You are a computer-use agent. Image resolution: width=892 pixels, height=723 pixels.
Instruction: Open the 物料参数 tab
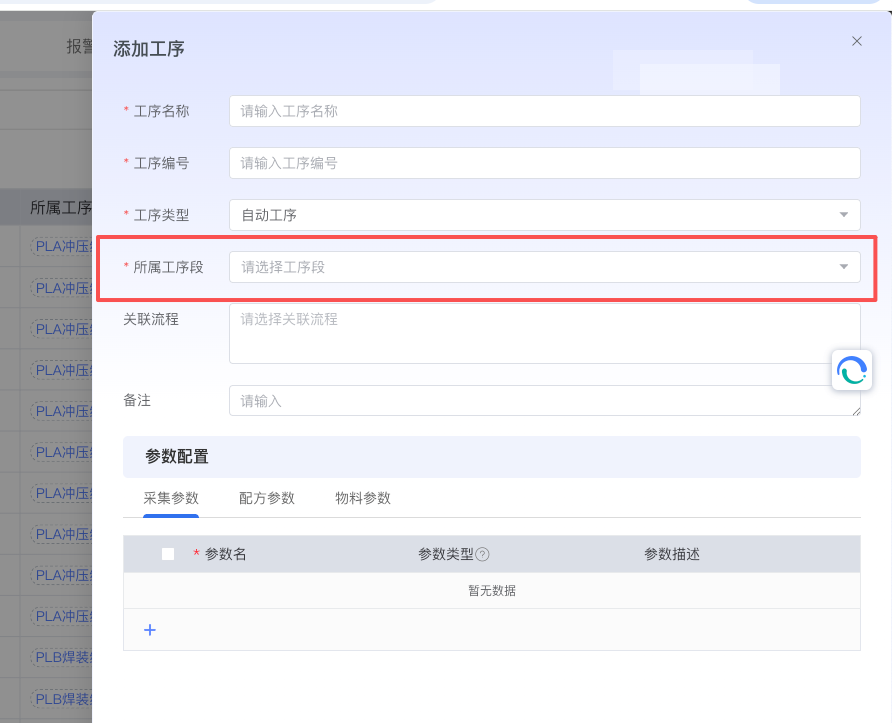point(363,498)
